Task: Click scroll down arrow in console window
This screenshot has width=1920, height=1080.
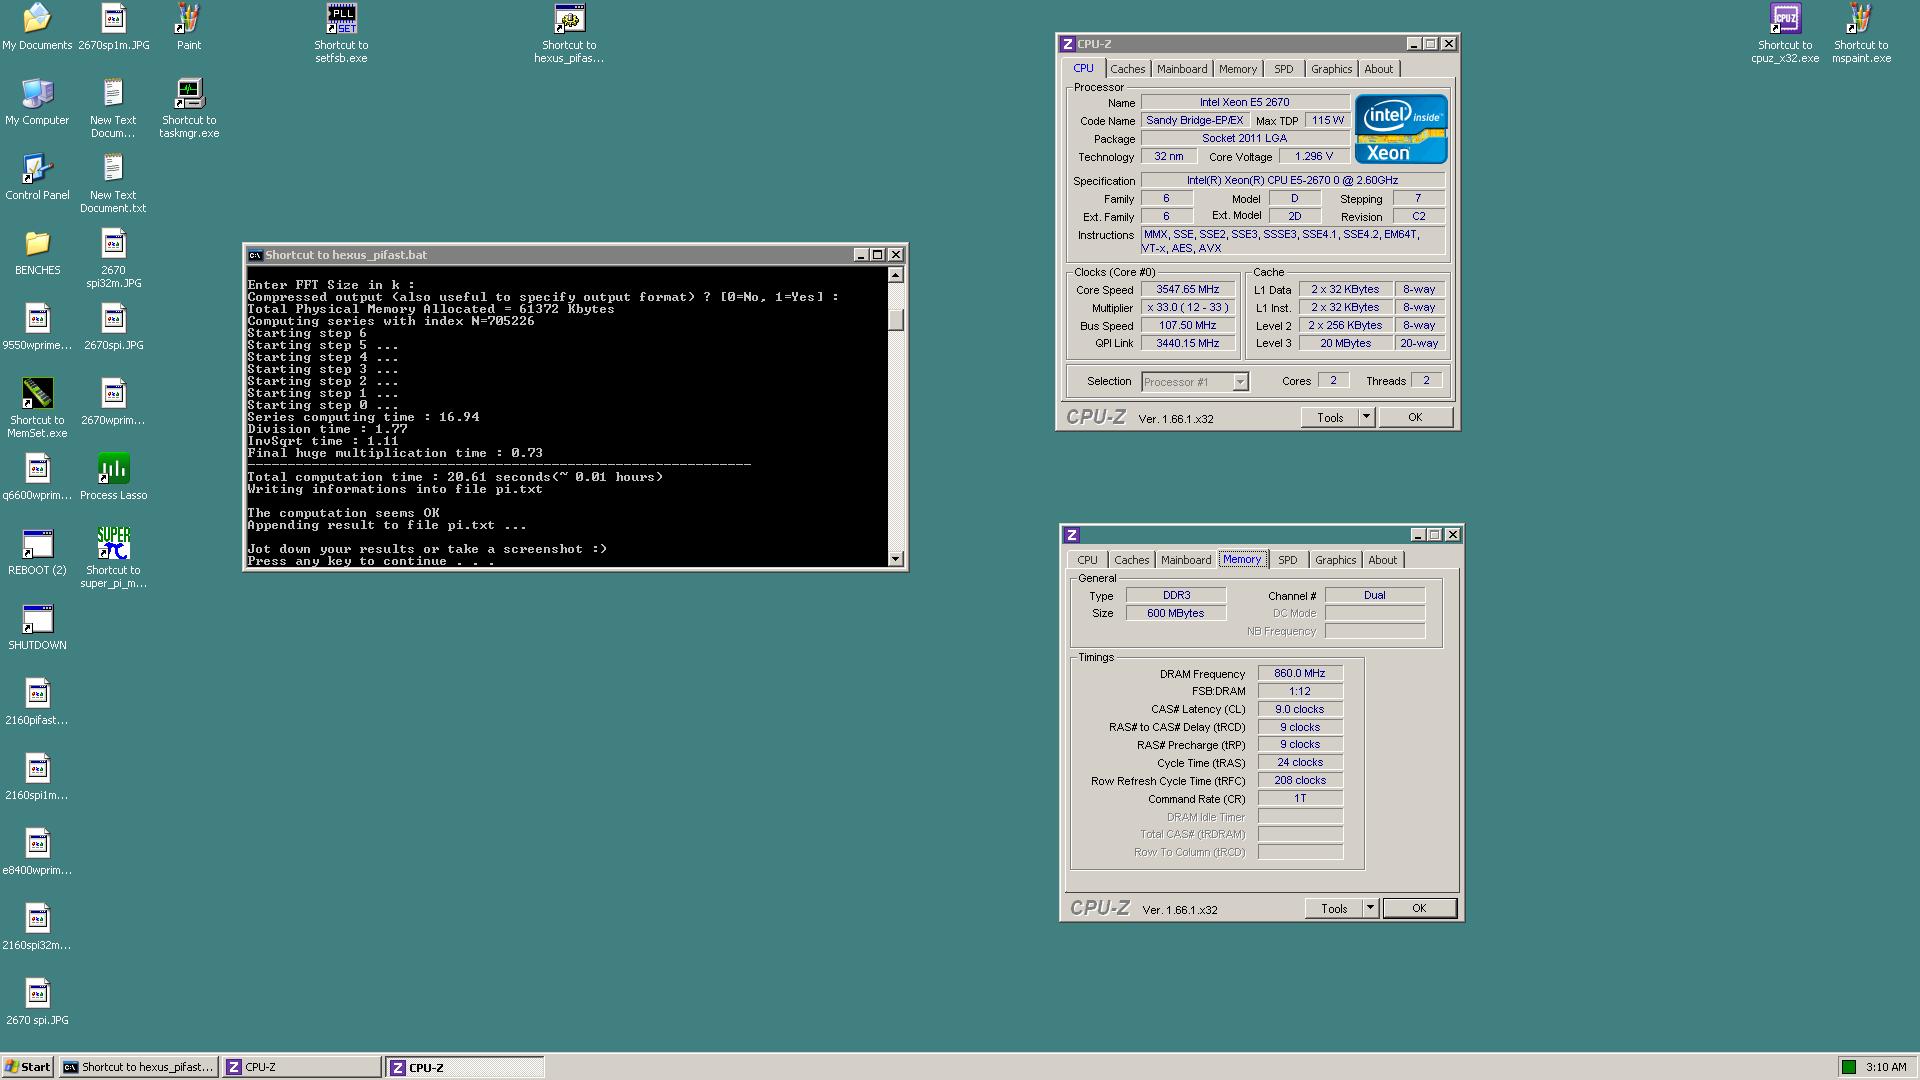Action: point(896,559)
